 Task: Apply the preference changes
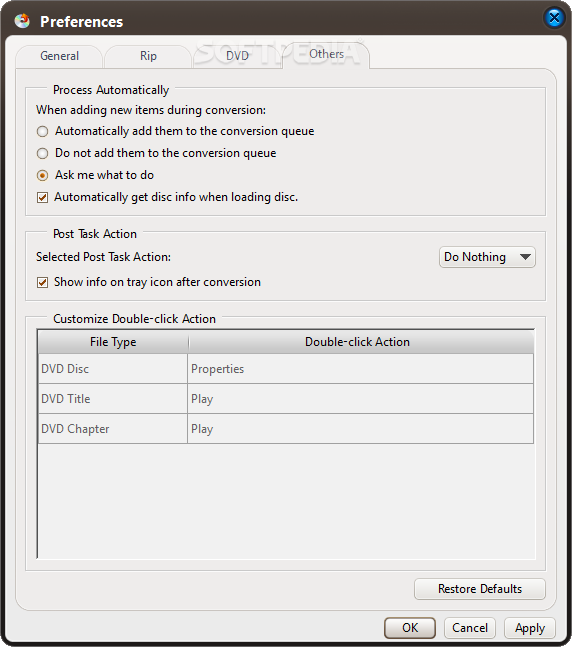[529, 628]
